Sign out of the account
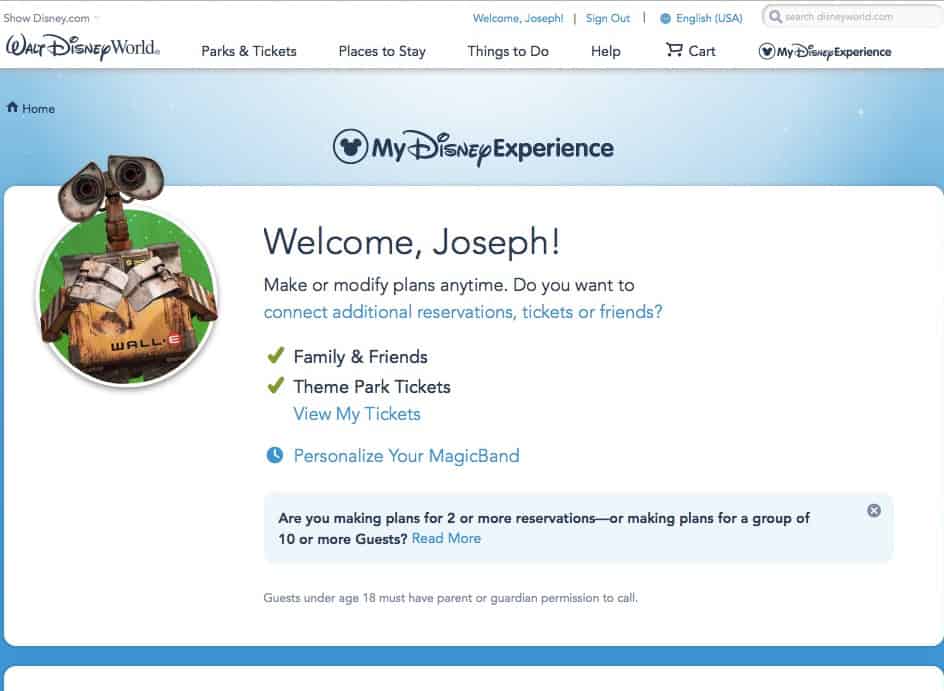Viewport: 944px width, 691px height. point(607,18)
